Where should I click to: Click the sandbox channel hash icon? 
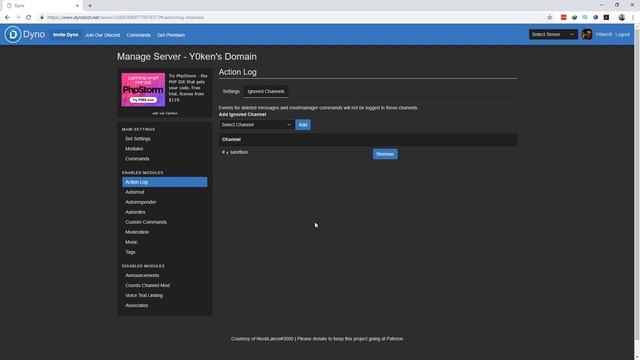point(224,152)
